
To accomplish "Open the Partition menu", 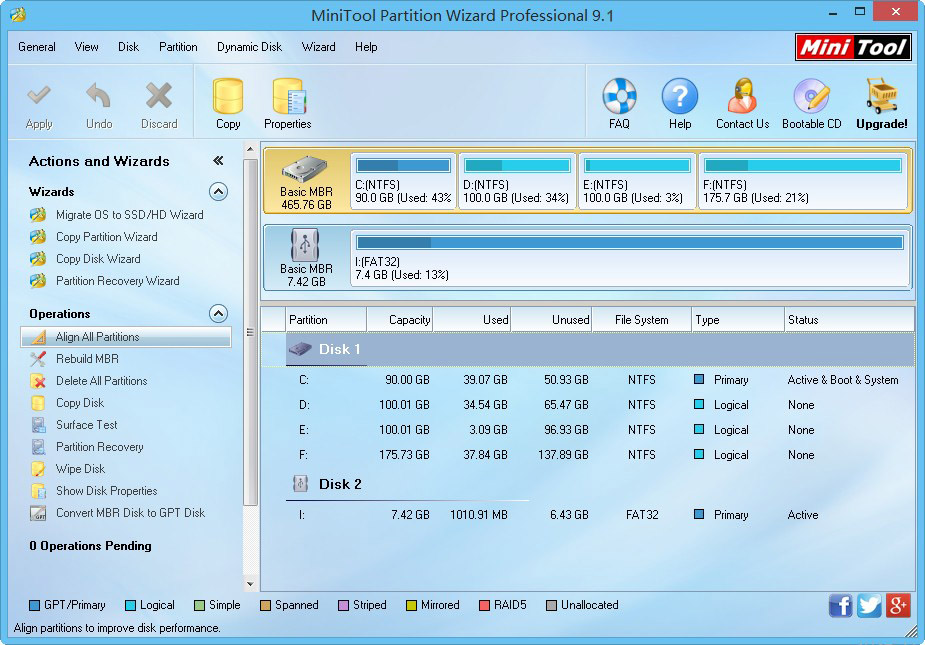I will (178, 47).
